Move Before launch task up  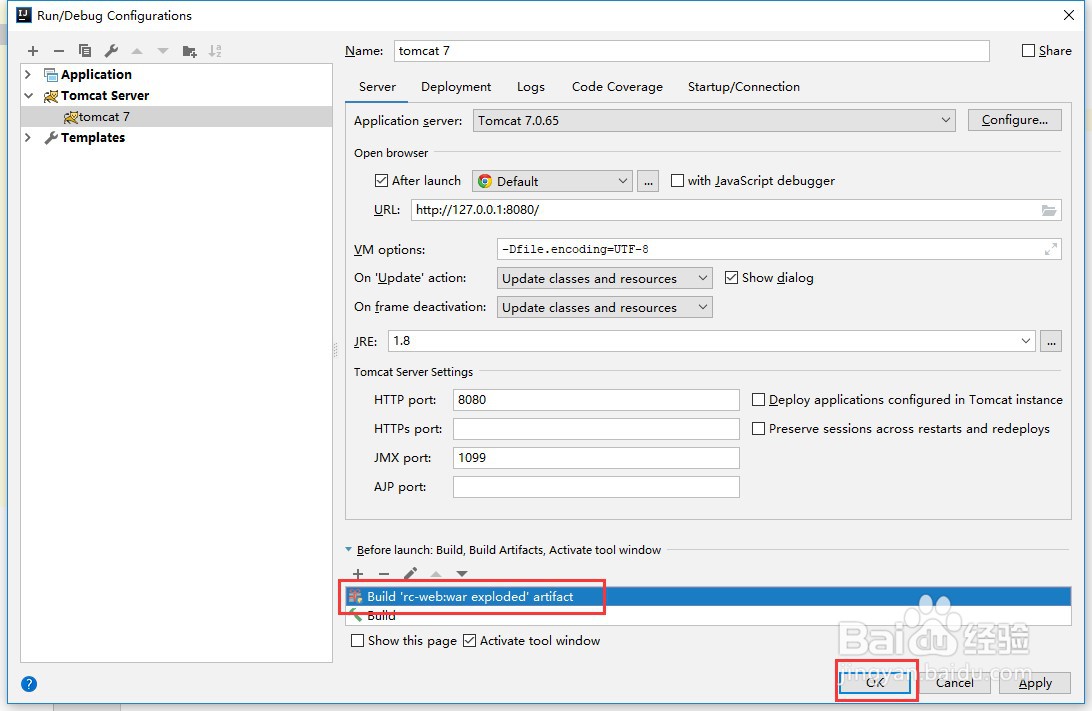436,575
